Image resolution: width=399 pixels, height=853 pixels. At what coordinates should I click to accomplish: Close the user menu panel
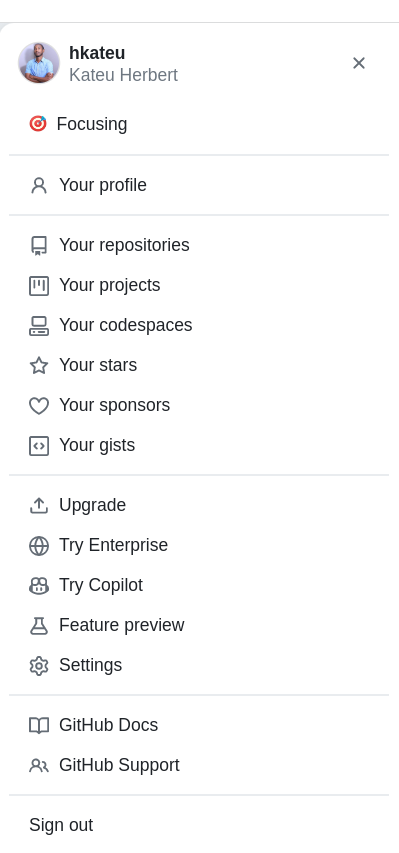[x=359, y=63]
